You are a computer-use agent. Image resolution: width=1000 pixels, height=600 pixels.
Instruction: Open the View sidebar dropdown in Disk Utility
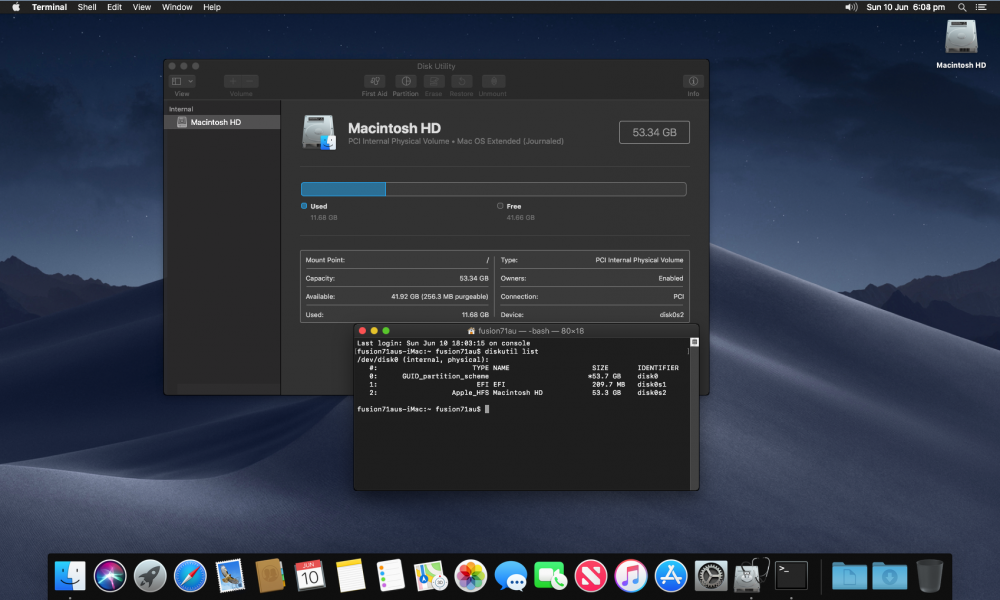(182, 82)
